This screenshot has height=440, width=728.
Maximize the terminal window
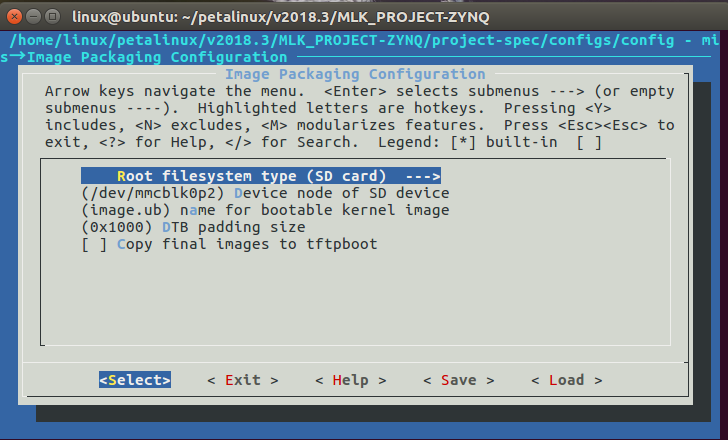point(52,17)
